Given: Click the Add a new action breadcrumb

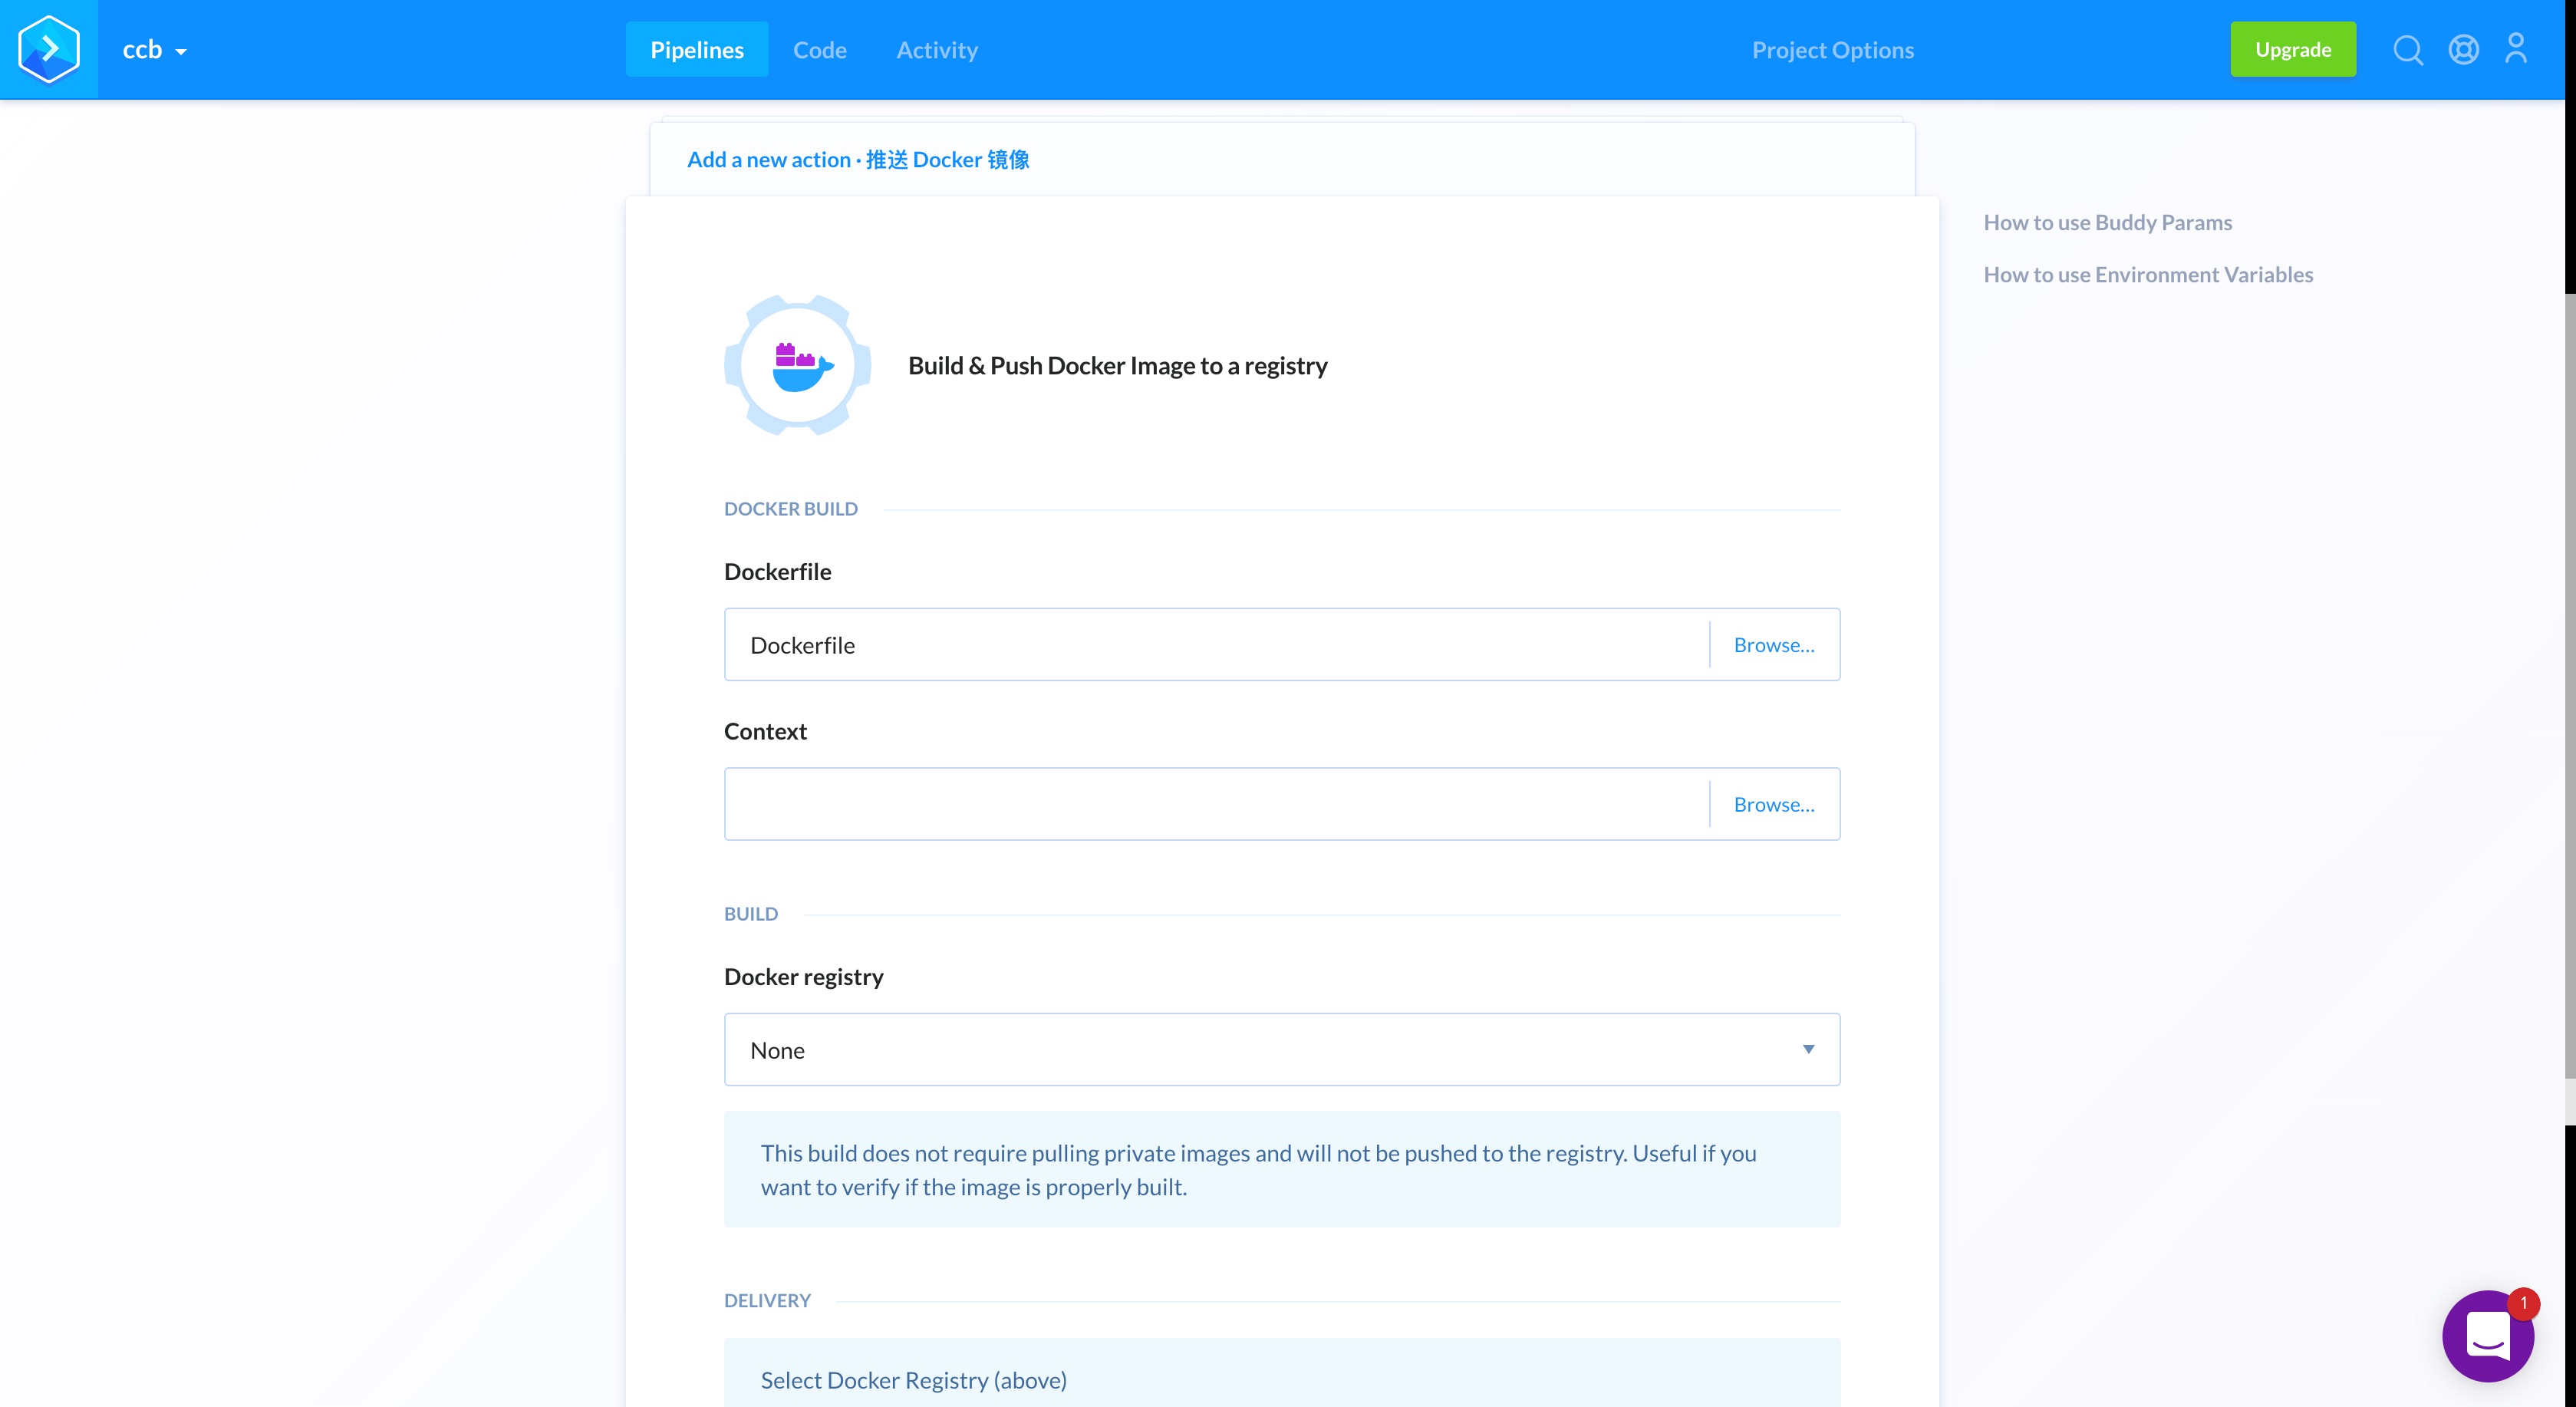Looking at the screenshot, I should point(768,160).
